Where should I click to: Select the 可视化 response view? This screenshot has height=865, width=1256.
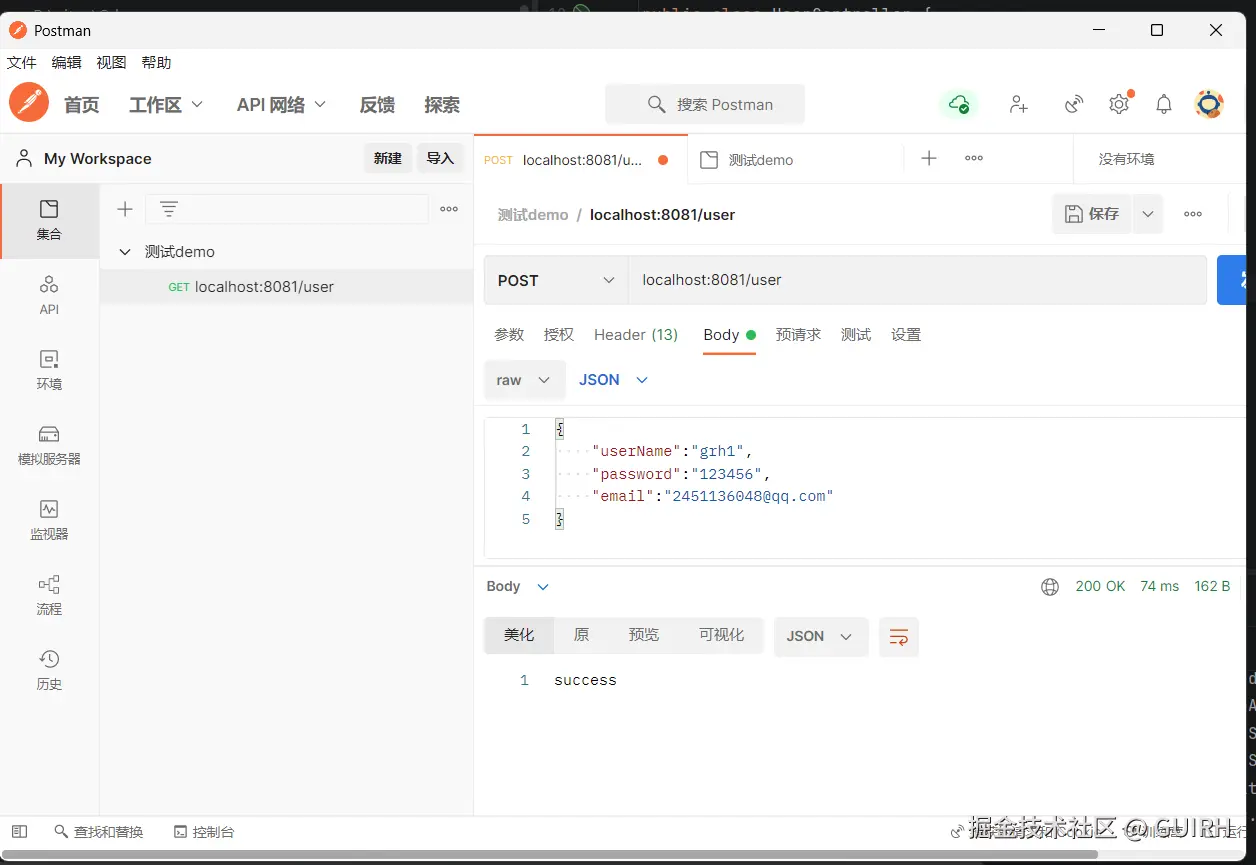(722, 635)
